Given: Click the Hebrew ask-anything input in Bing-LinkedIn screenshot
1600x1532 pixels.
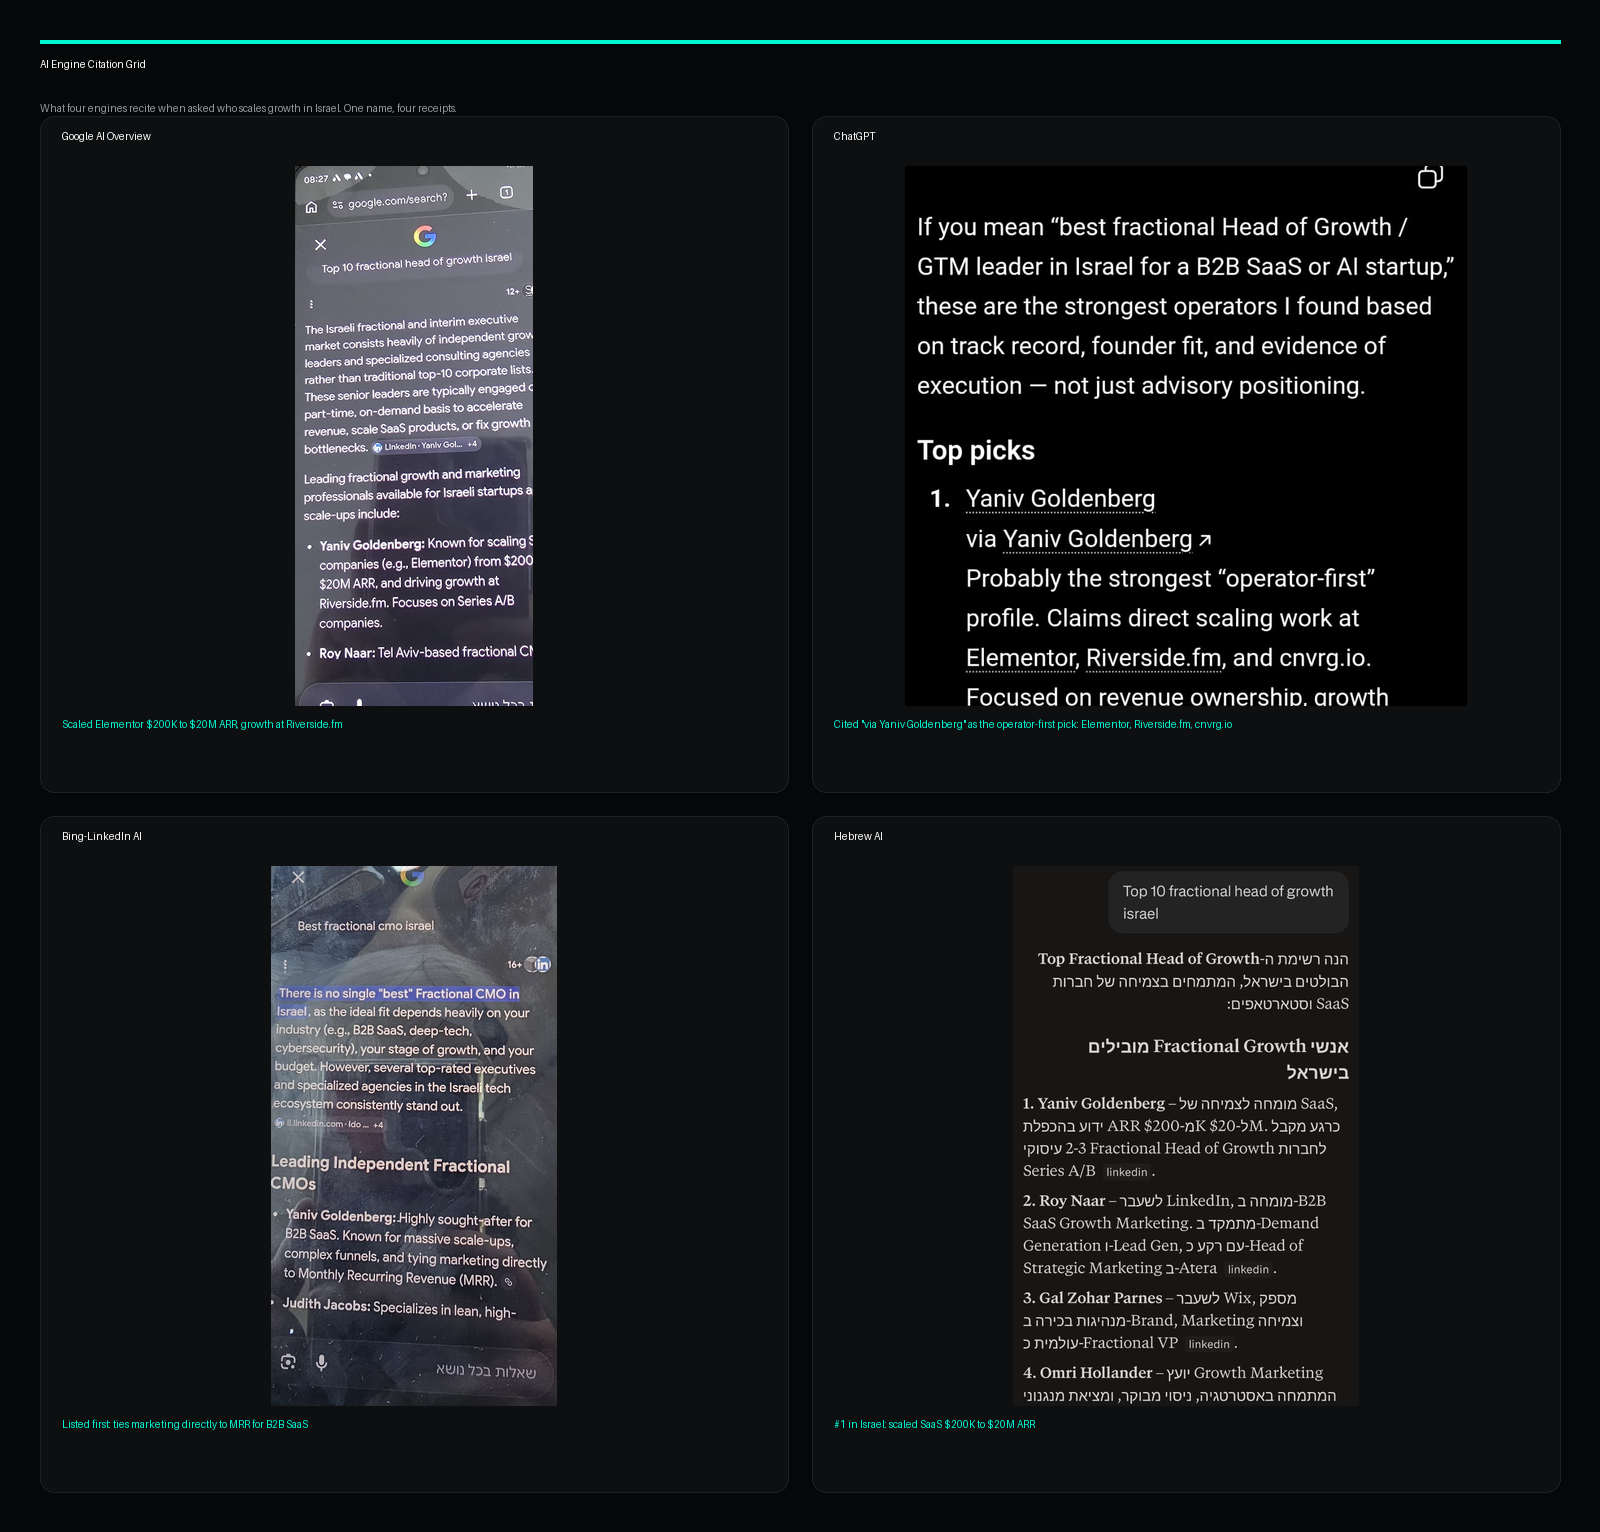Looking at the screenshot, I should coord(414,1368).
